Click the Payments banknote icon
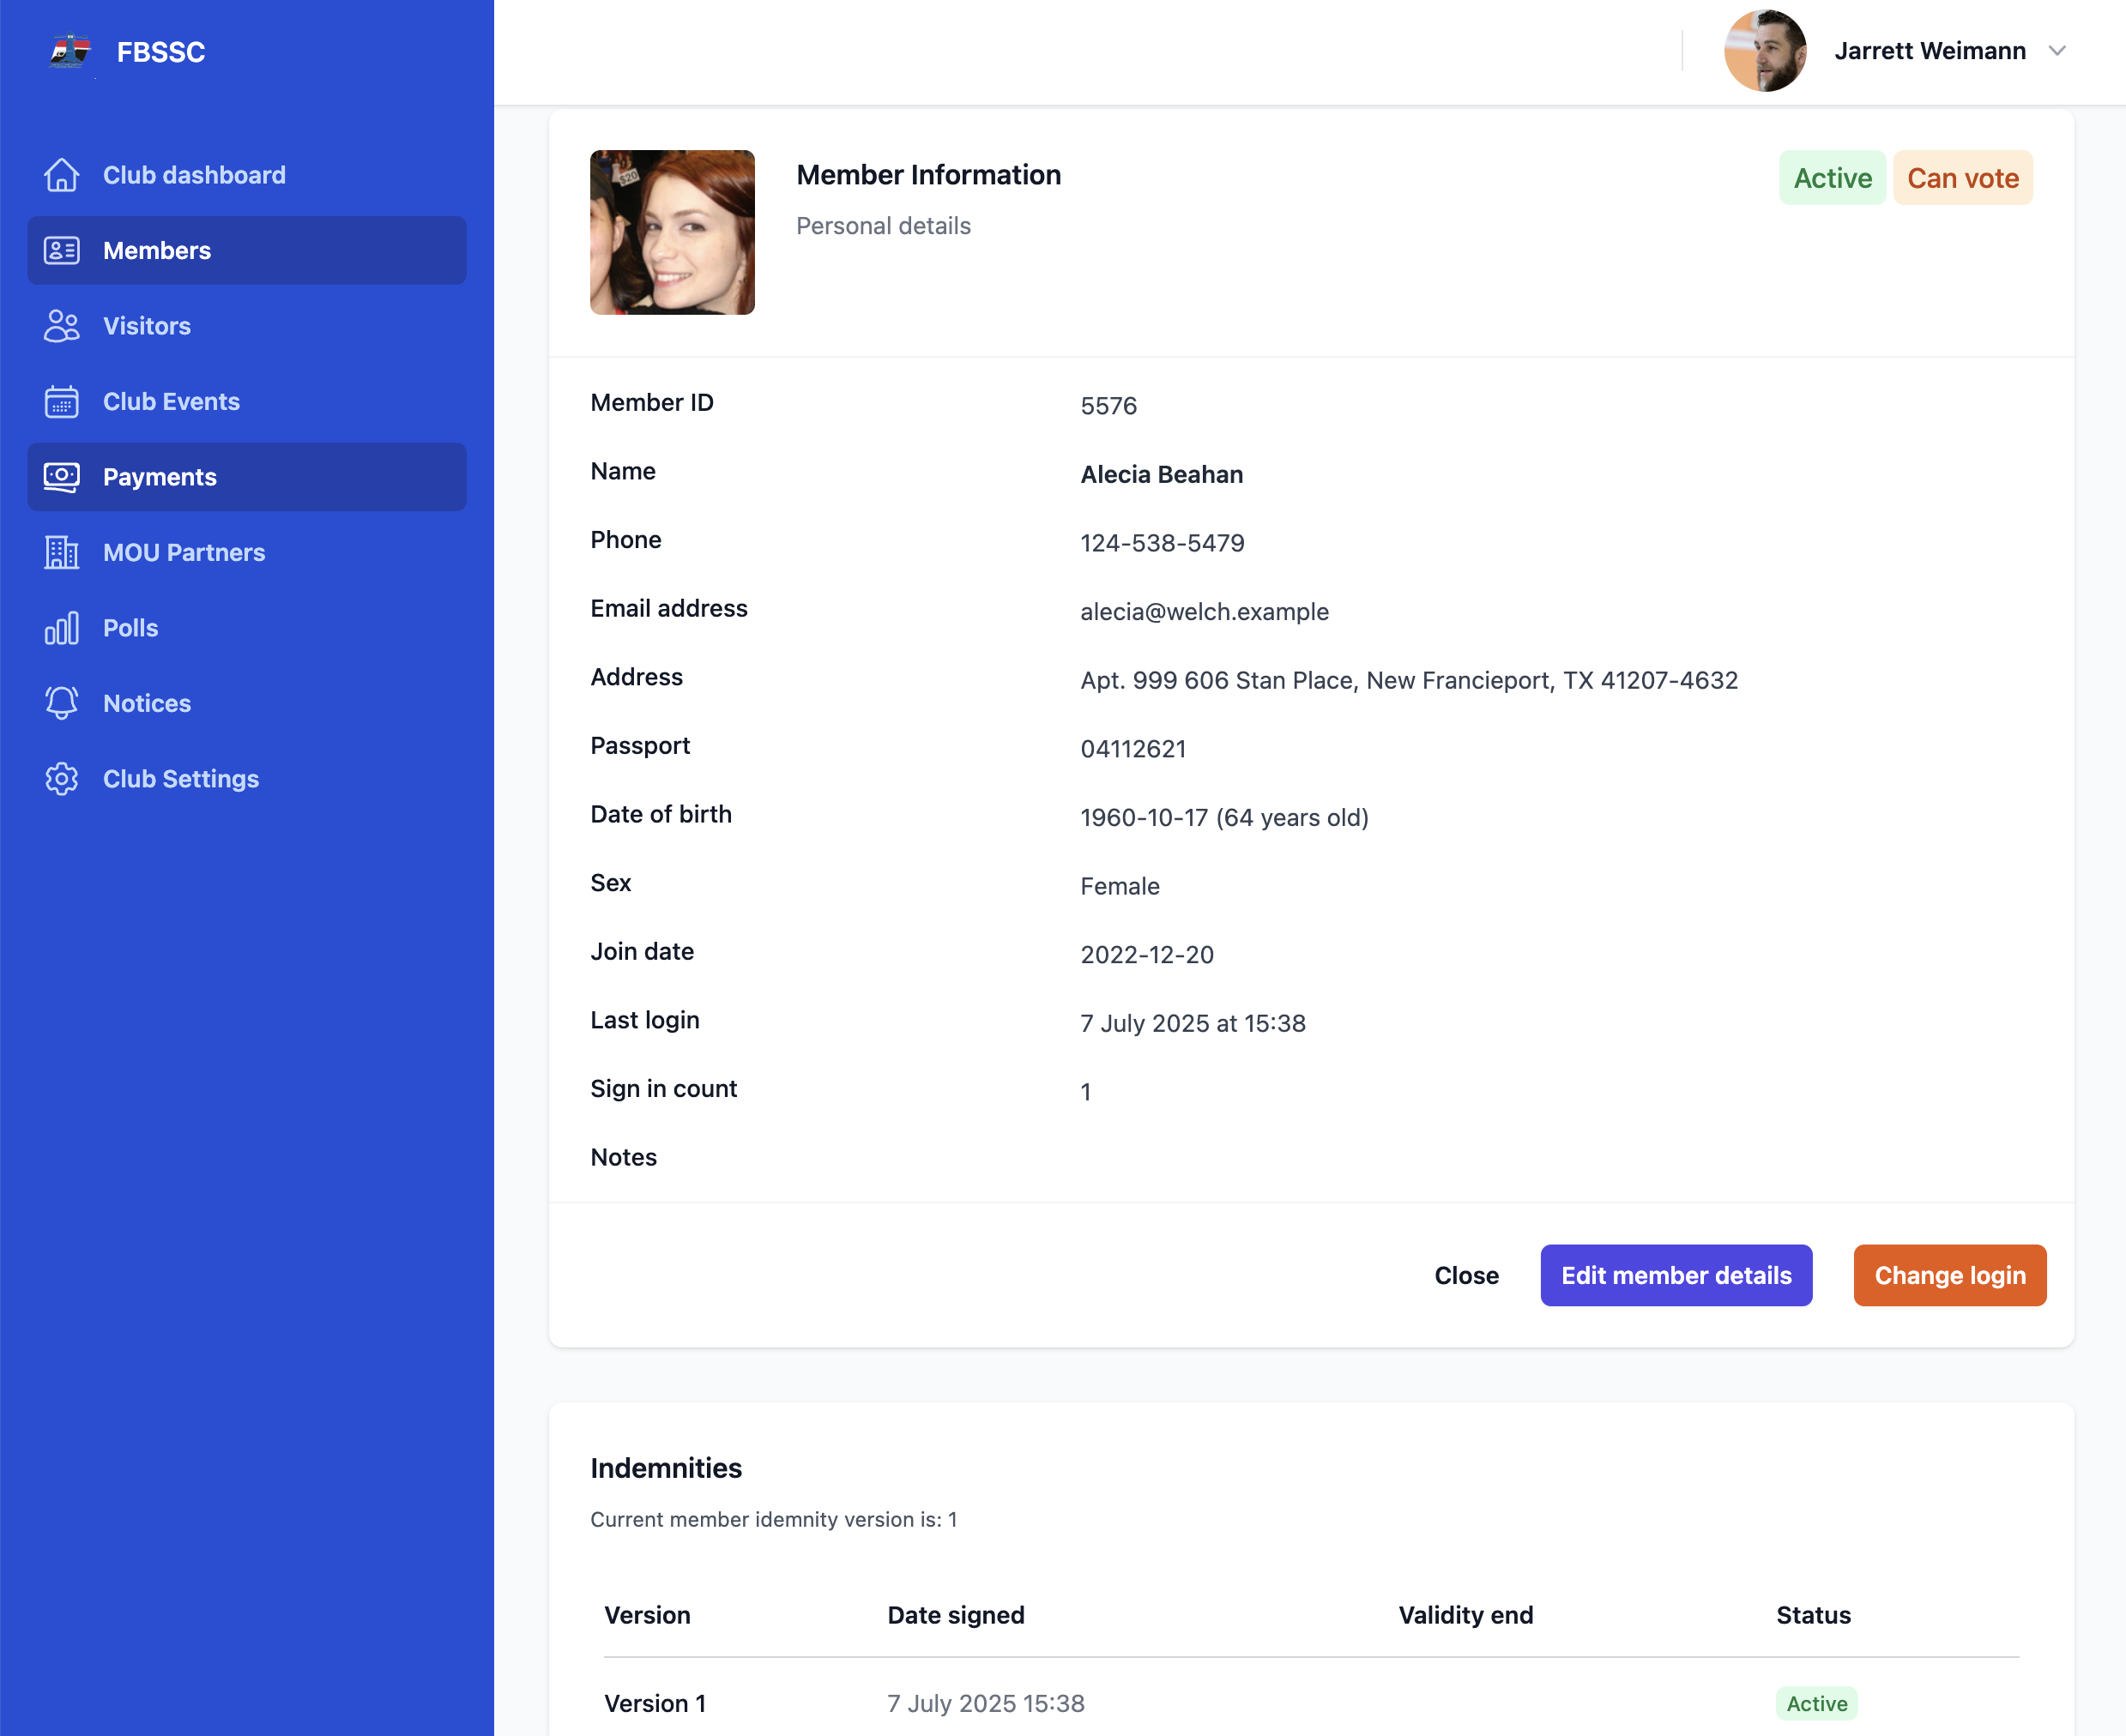 tap(61, 477)
